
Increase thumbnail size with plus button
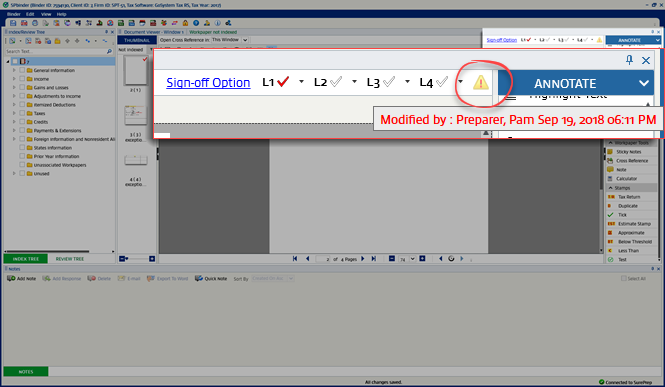[x=152, y=259]
